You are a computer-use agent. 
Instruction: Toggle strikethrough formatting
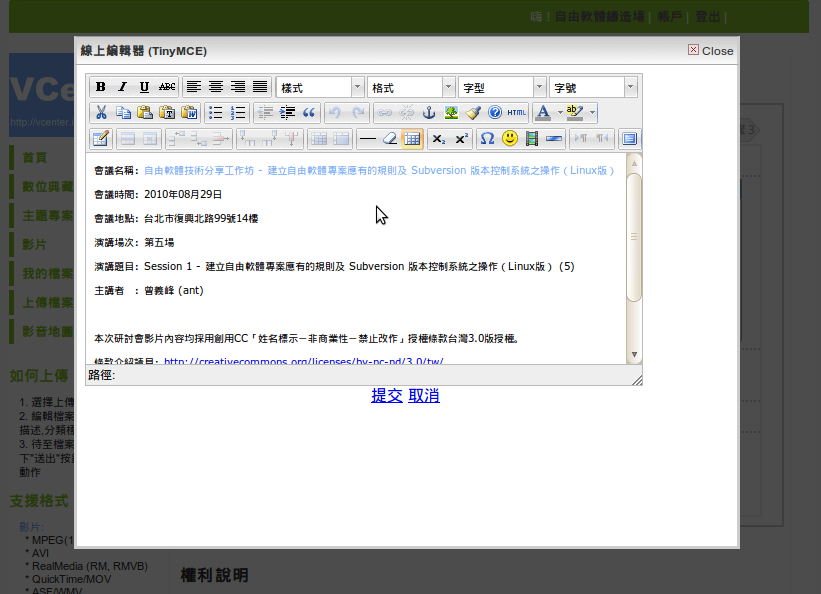[167, 87]
